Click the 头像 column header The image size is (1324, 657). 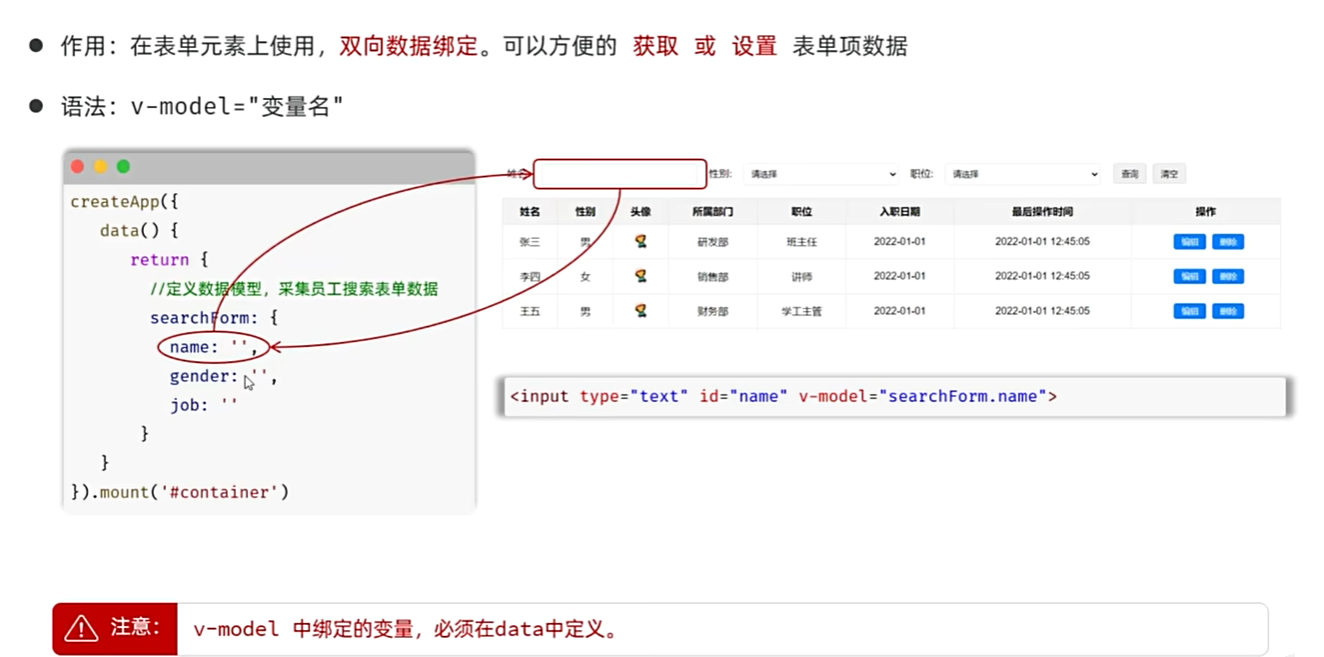[641, 212]
